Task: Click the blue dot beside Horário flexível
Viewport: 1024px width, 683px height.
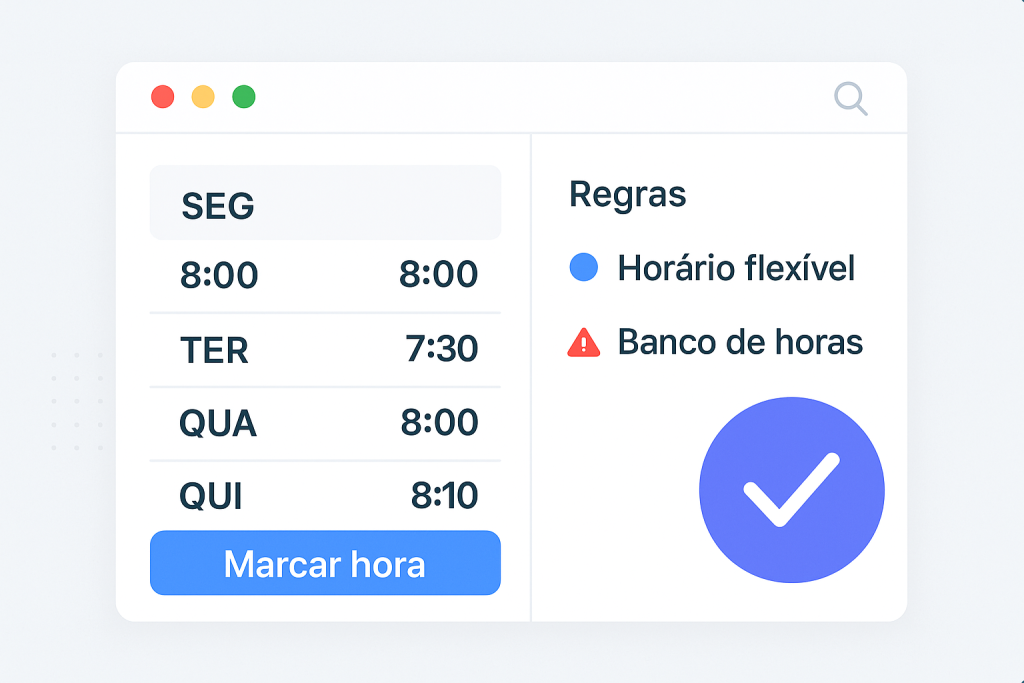Action: pos(583,268)
